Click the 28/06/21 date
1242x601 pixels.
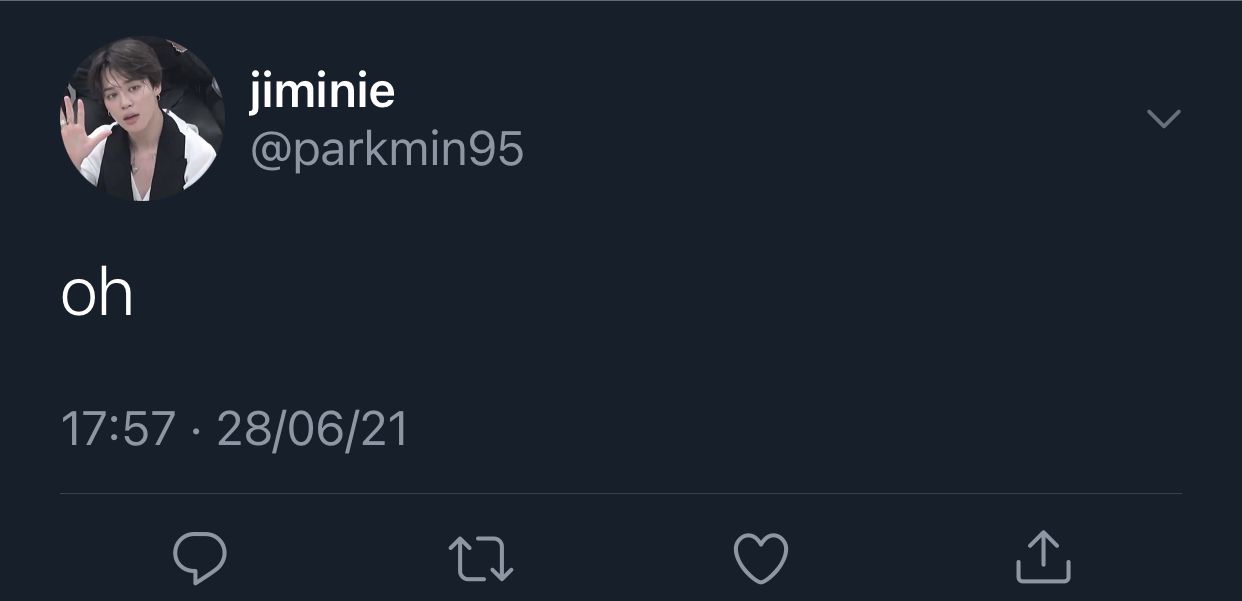click(312, 430)
